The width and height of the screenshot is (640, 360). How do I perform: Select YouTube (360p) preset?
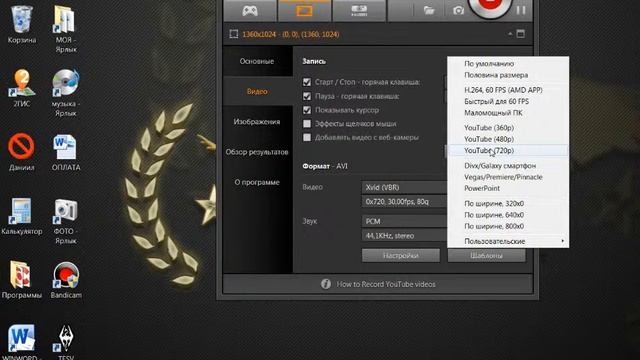508,128
